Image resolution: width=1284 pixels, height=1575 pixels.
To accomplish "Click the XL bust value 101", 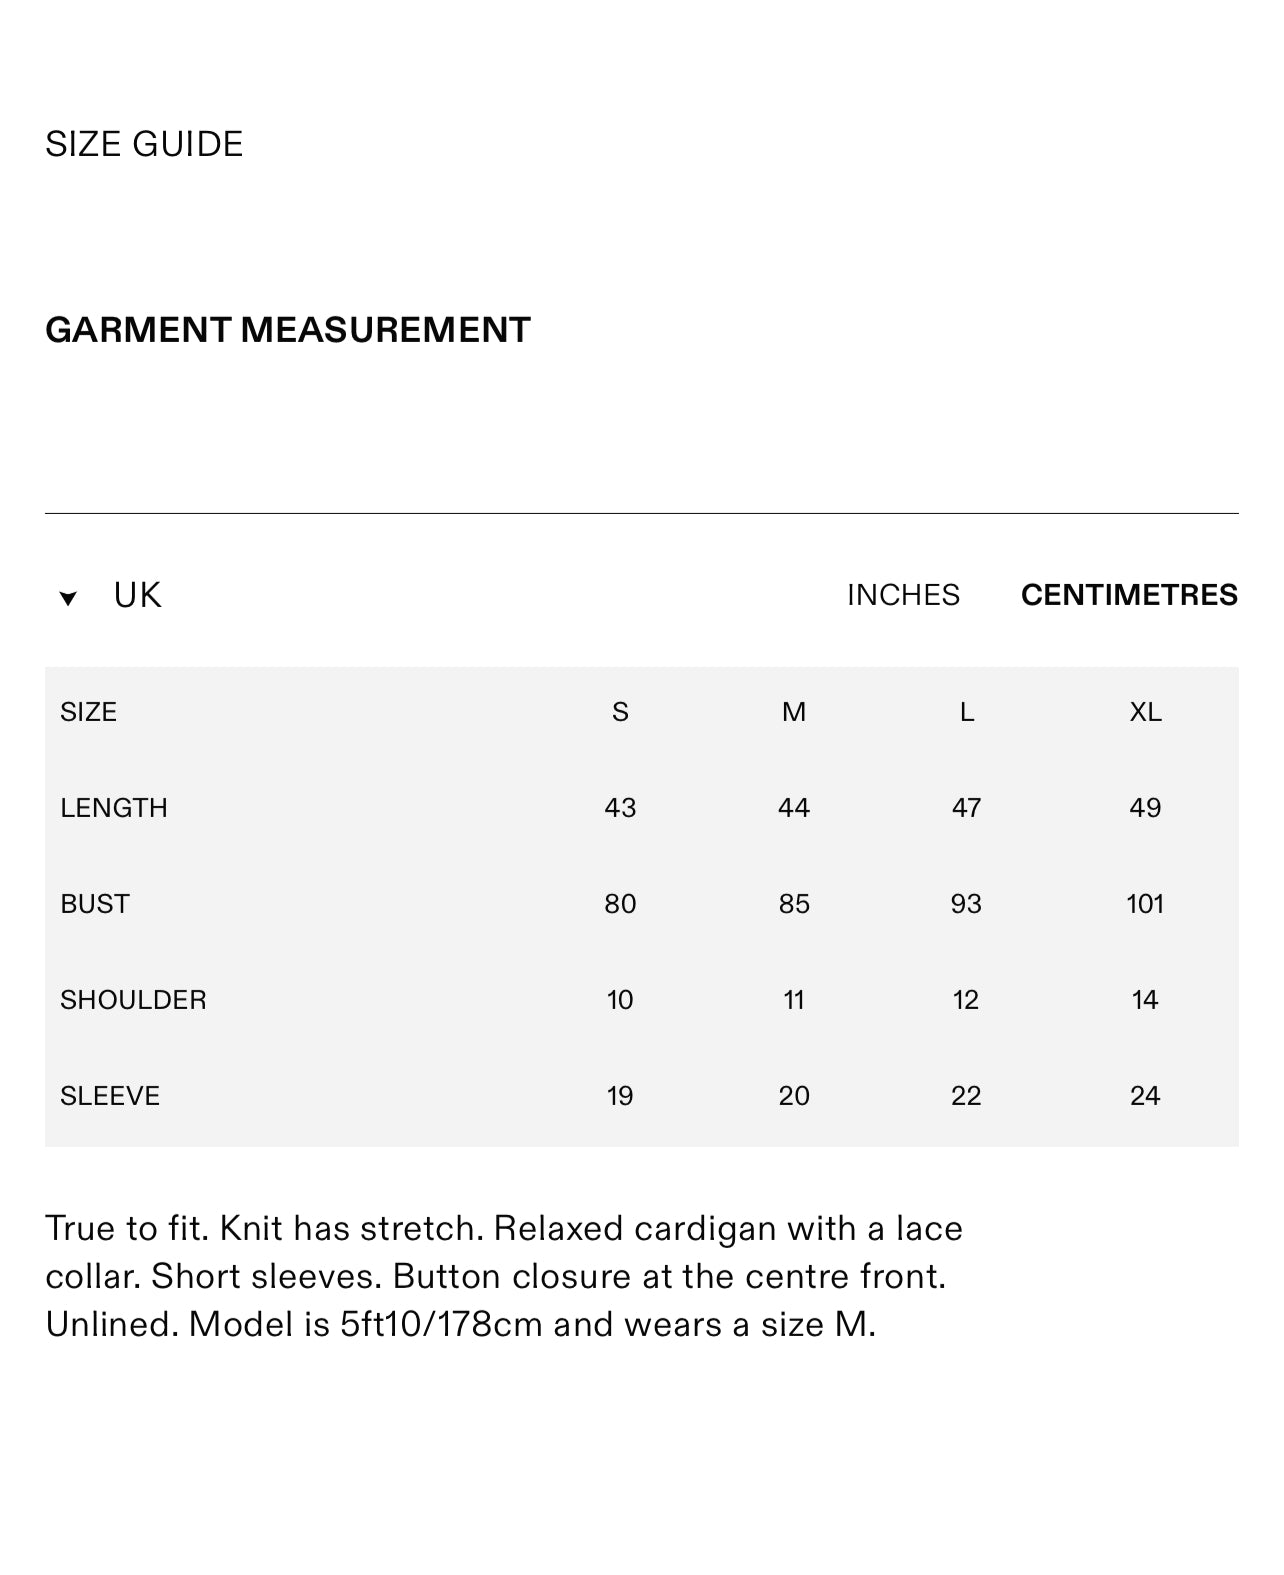I will (x=1145, y=904).
